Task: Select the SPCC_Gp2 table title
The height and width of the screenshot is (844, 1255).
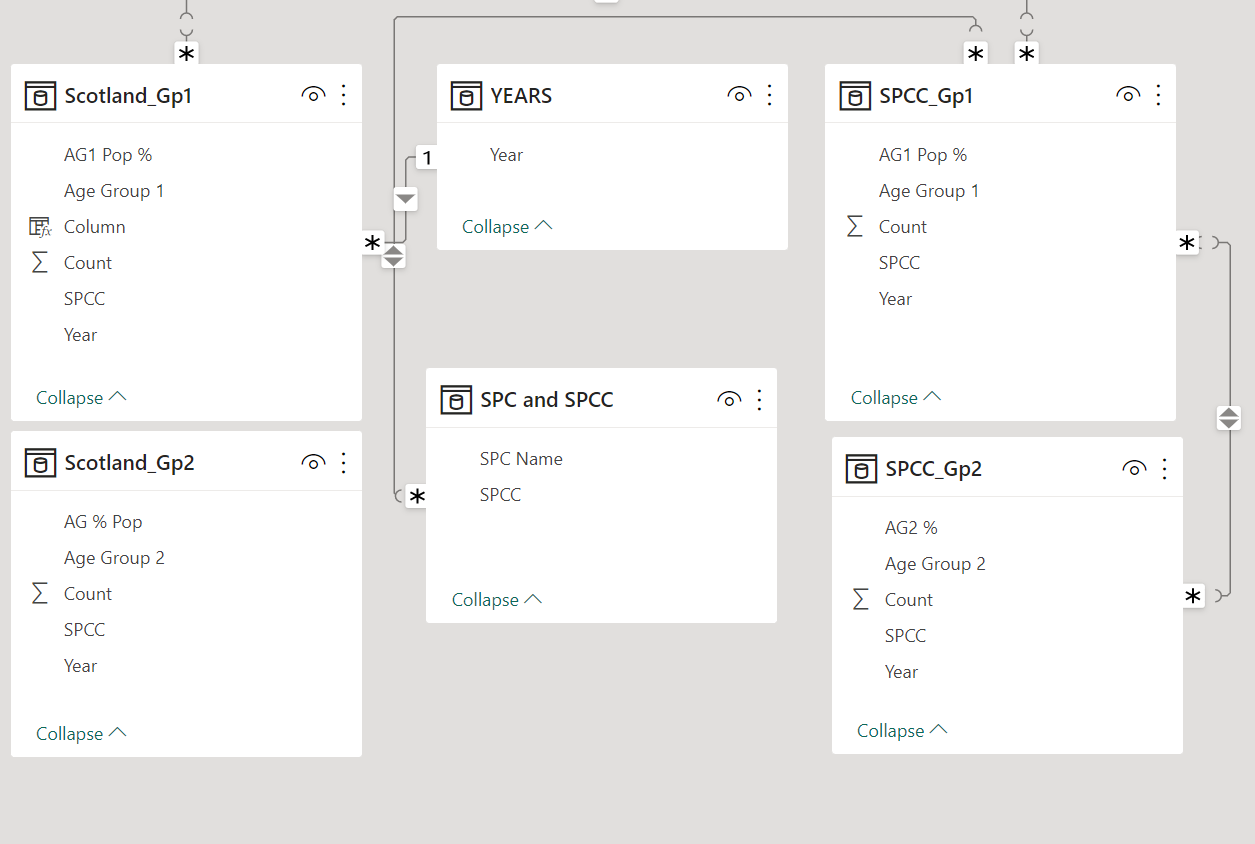Action: pos(934,469)
